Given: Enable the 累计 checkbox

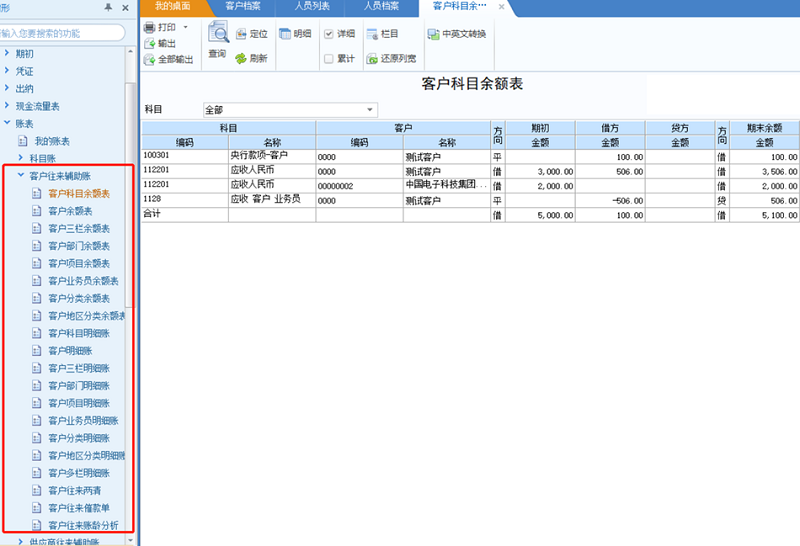Looking at the screenshot, I should coord(329,59).
